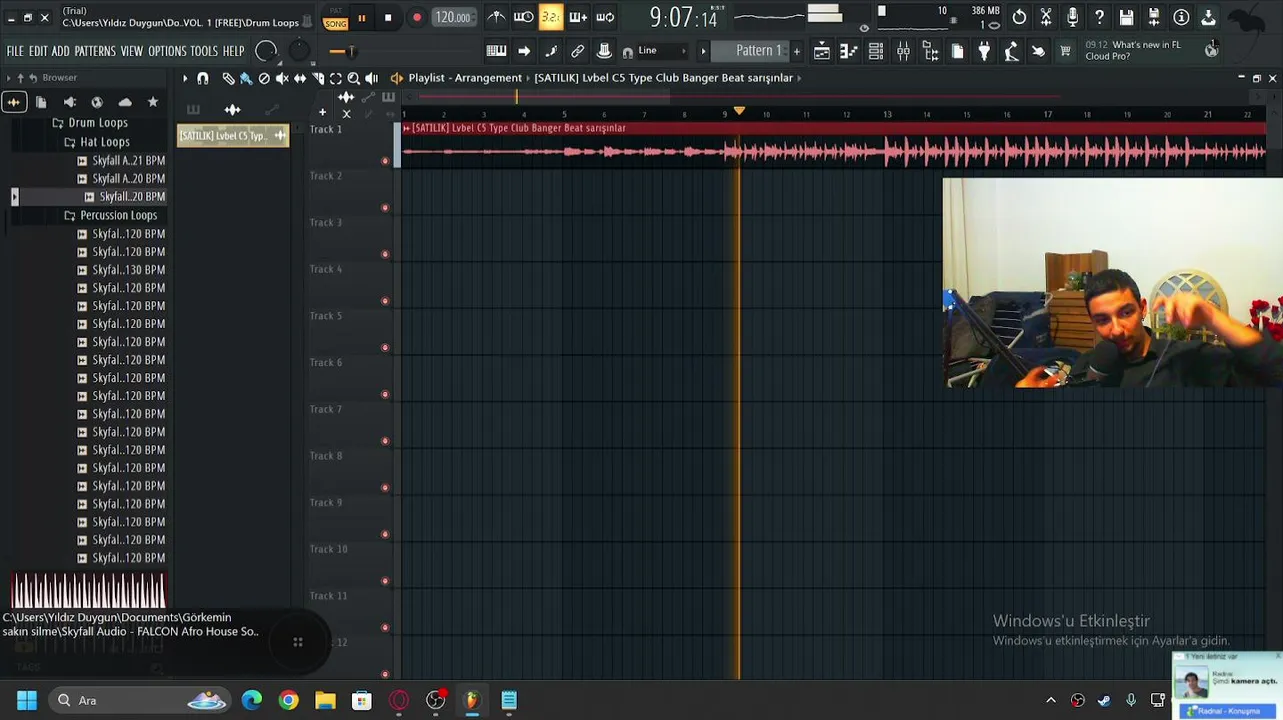Toggle wait for input to start playing

(x=523, y=17)
